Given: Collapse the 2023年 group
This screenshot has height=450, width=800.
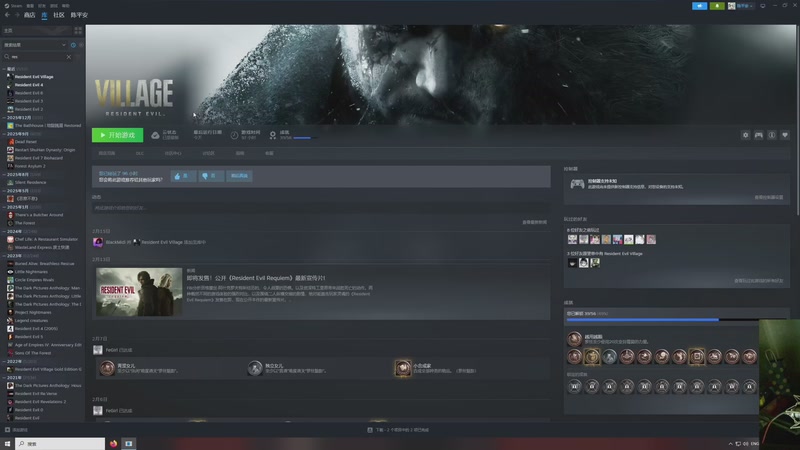Looking at the screenshot, I should pos(4,256).
